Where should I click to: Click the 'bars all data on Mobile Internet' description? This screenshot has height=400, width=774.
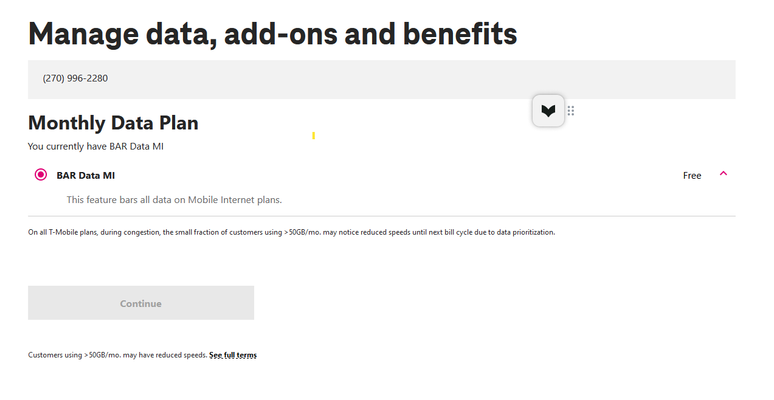click(174, 200)
